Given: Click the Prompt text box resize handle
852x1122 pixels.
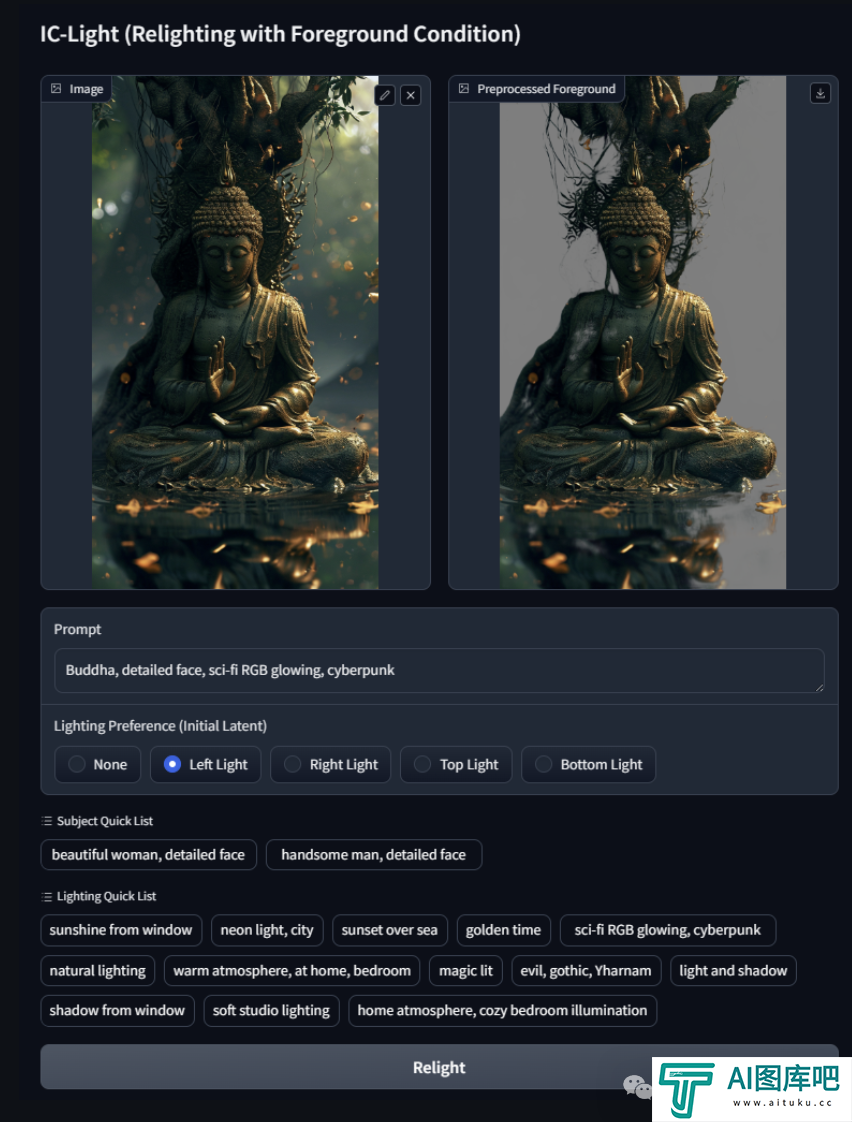Looking at the screenshot, I should point(819,687).
